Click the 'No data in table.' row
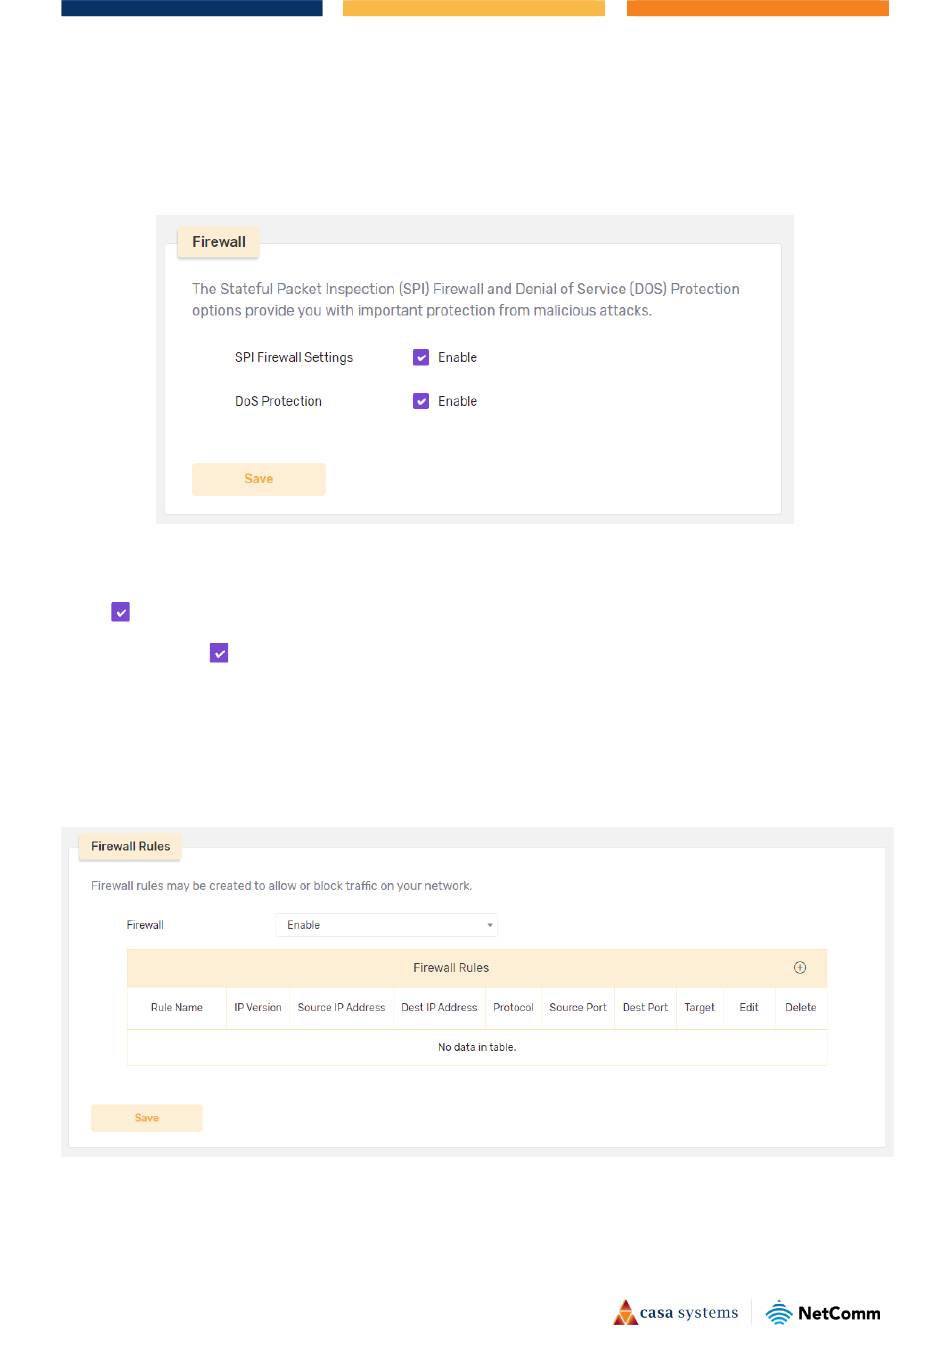Image resolution: width=950 pixels, height=1369 pixels. tap(477, 1047)
